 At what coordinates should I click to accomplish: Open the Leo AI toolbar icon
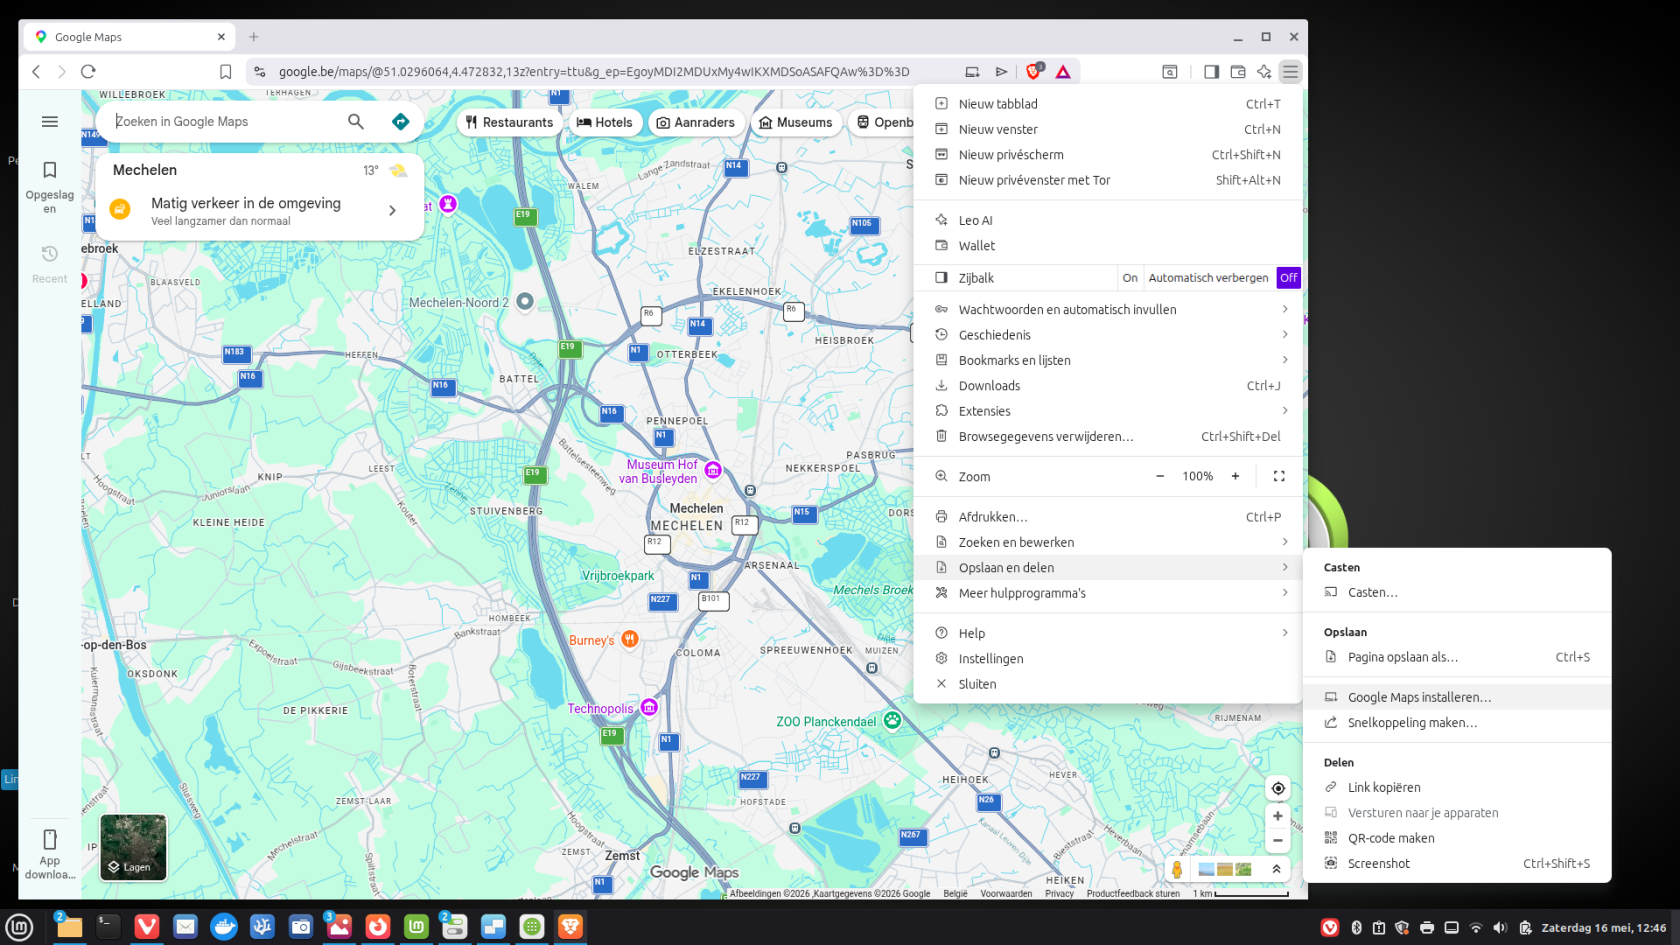pyautogui.click(x=1264, y=72)
